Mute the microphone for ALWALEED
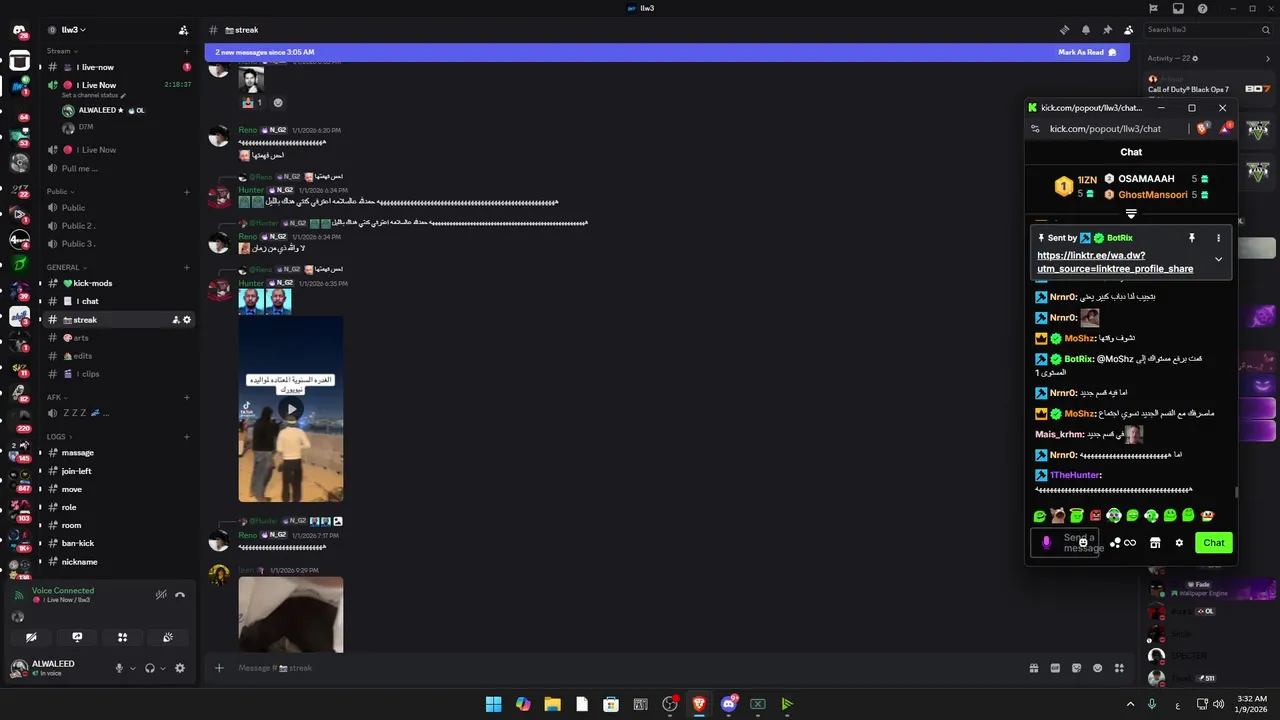The width and height of the screenshot is (1280, 720). click(x=119, y=668)
